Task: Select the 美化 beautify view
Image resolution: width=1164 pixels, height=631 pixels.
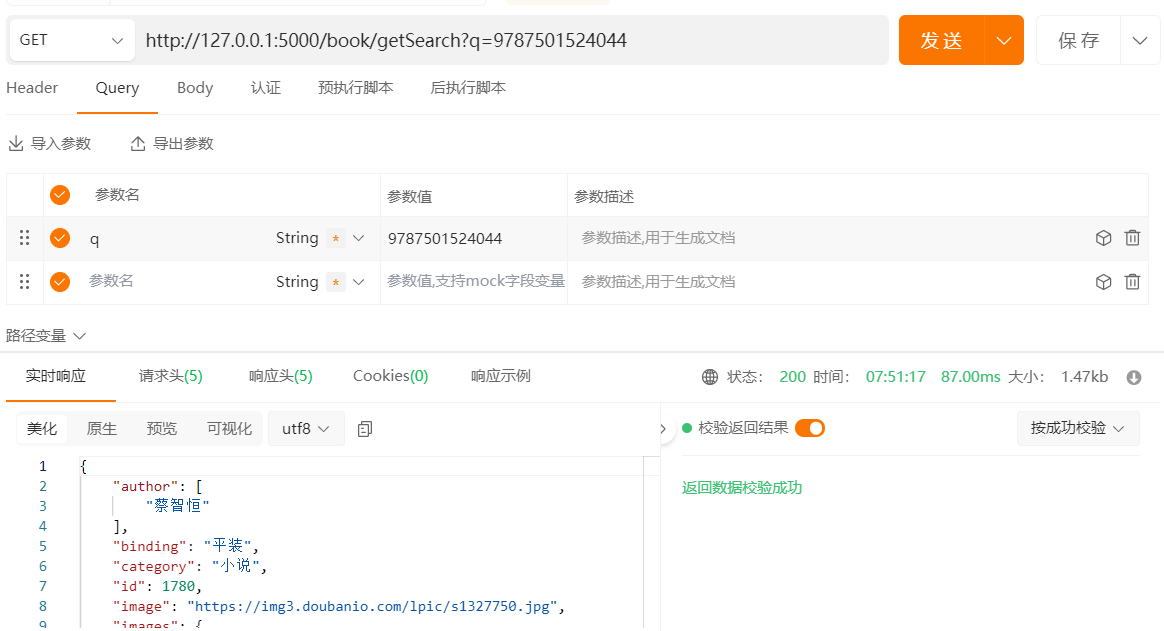Action: click(42, 428)
